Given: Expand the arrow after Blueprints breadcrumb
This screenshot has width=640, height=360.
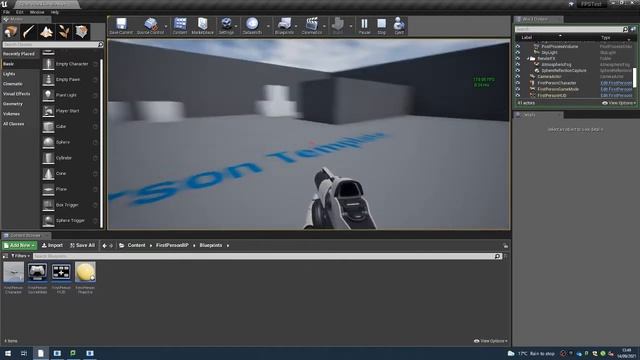Looking at the screenshot, I should [228, 246].
